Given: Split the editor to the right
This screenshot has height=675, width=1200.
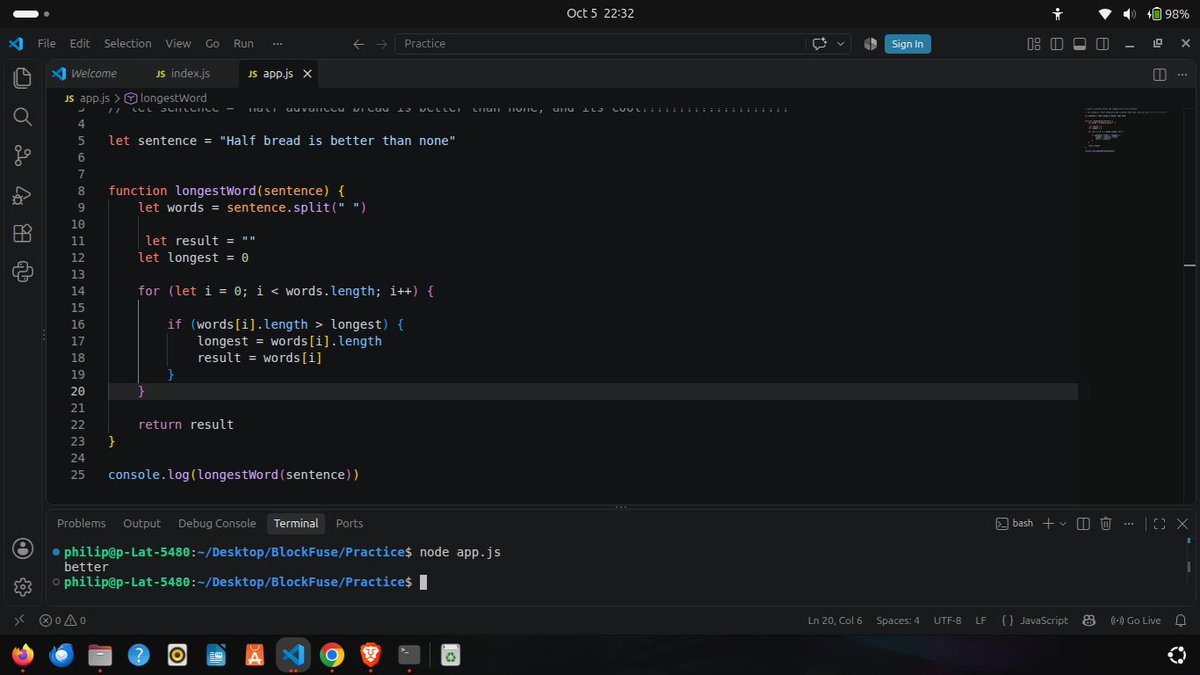Looking at the screenshot, I should pyautogui.click(x=1160, y=74).
